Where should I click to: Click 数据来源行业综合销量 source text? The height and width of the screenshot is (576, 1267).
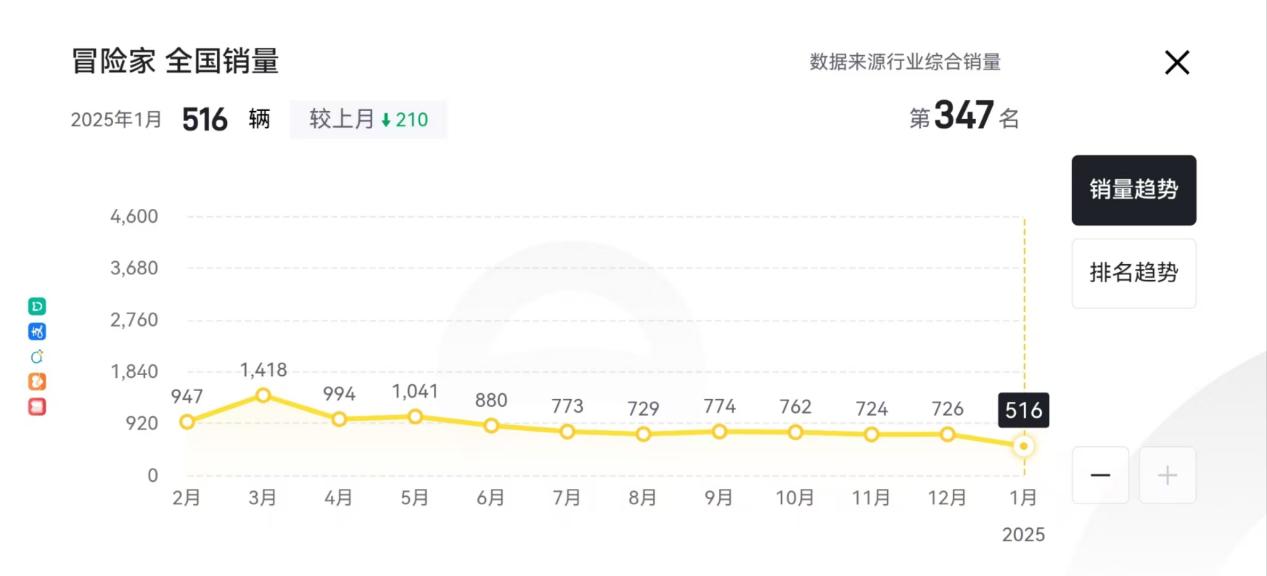click(905, 62)
